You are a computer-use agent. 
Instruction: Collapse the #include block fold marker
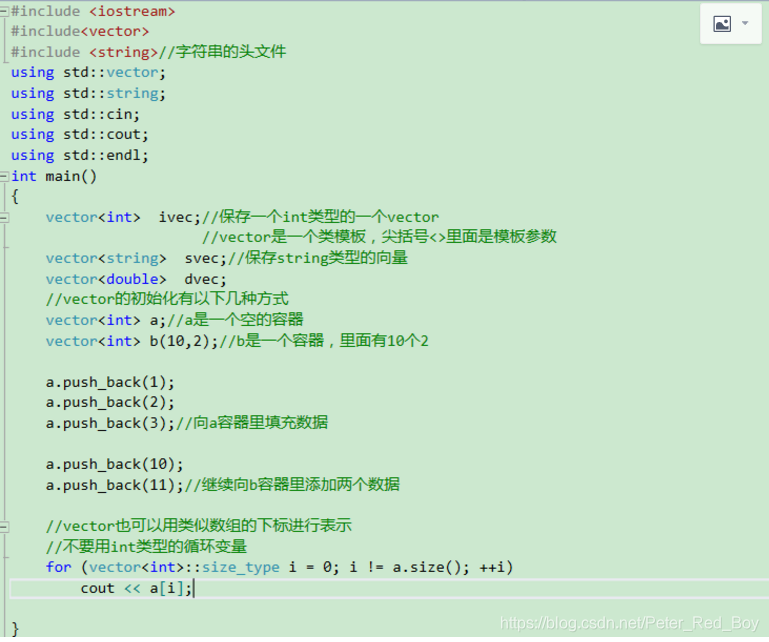(x=4, y=11)
